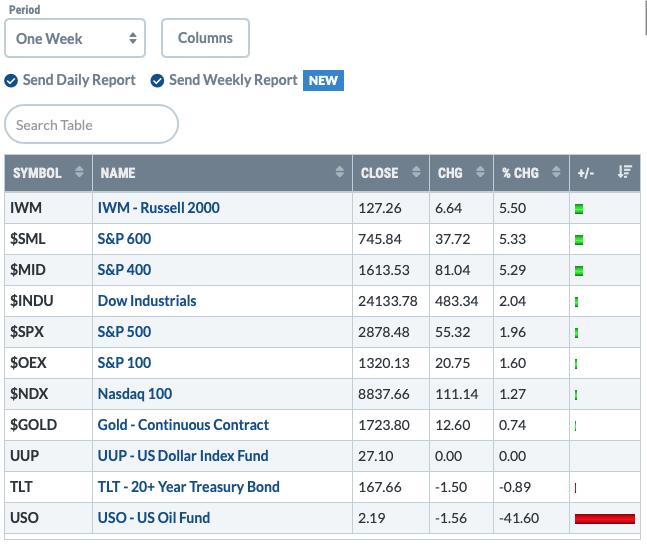The image size is (647, 545).
Task: Open the S&P 600 link
Action: [124, 239]
